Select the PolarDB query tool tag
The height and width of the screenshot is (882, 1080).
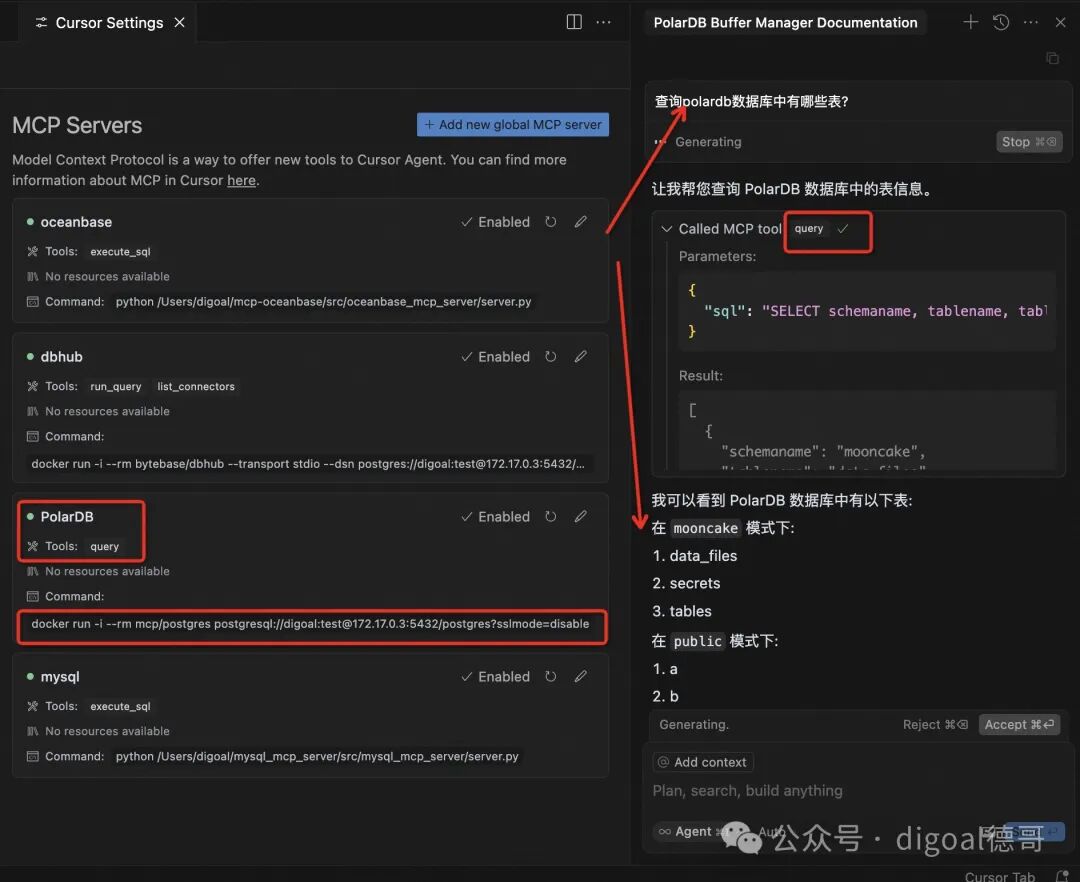pyautogui.click(x=105, y=547)
